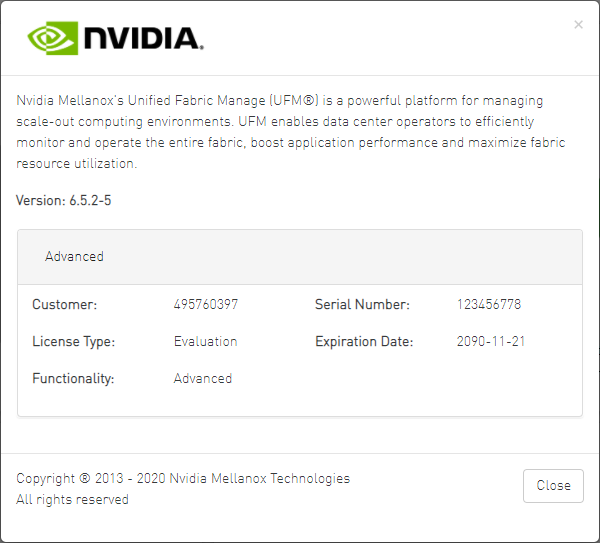The height and width of the screenshot is (543, 600).
Task: Click the Customer label
Action: point(64,305)
